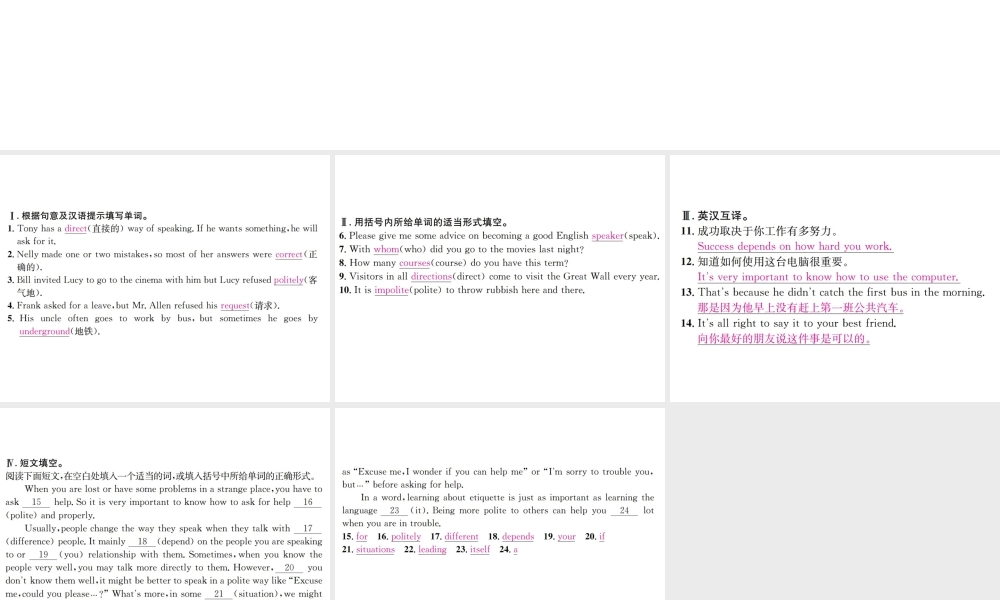Image resolution: width=1000 pixels, height=600 pixels.
Task: Click answer 19 "your"
Action: (x=566, y=537)
